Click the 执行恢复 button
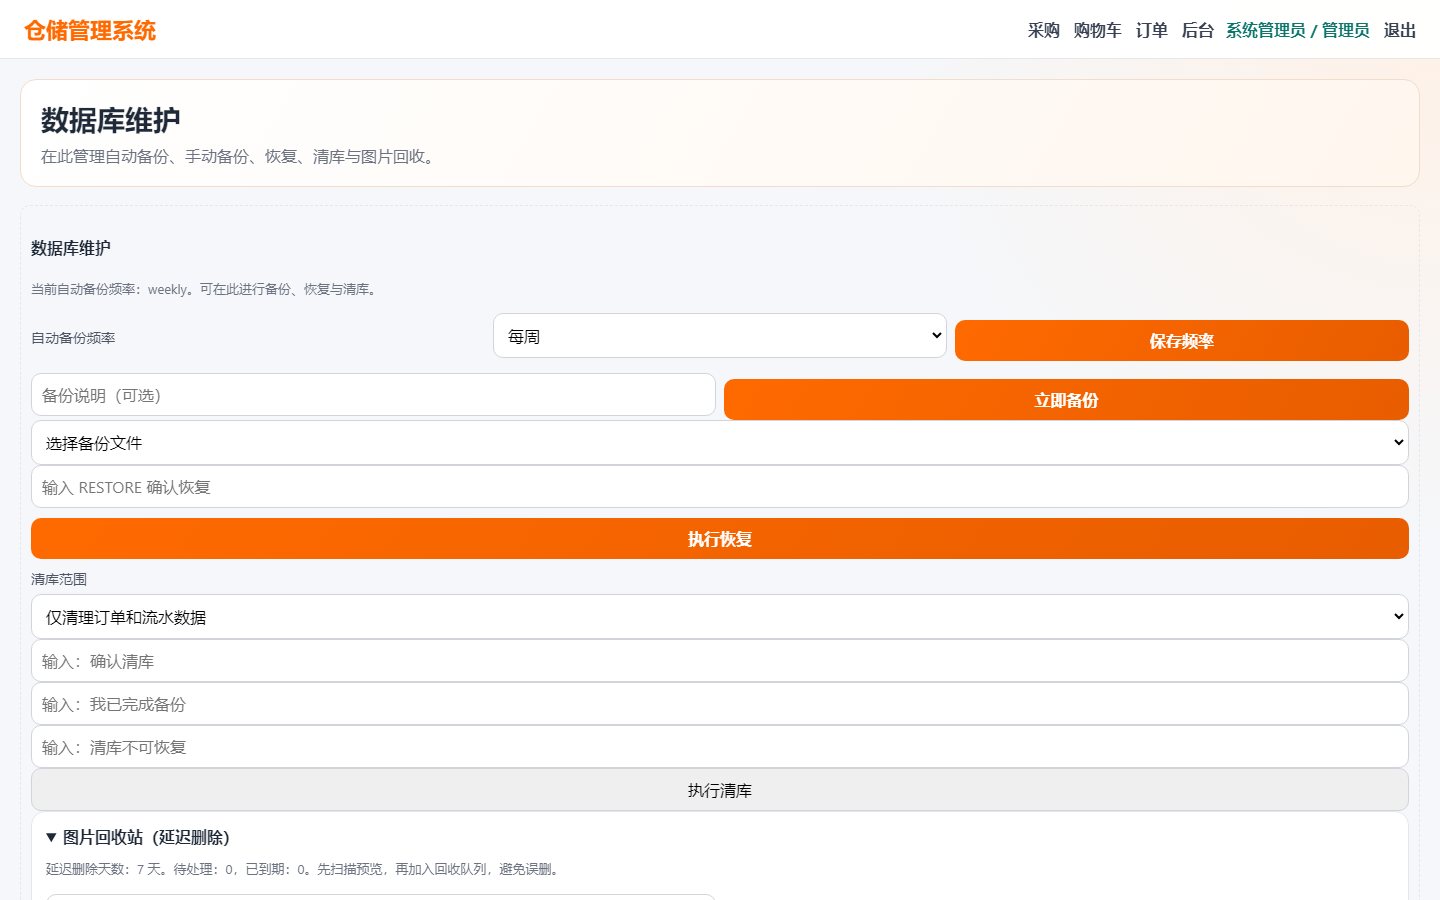Image resolution: width=1440 pixels, height=900 pixels. coord(719,539)
